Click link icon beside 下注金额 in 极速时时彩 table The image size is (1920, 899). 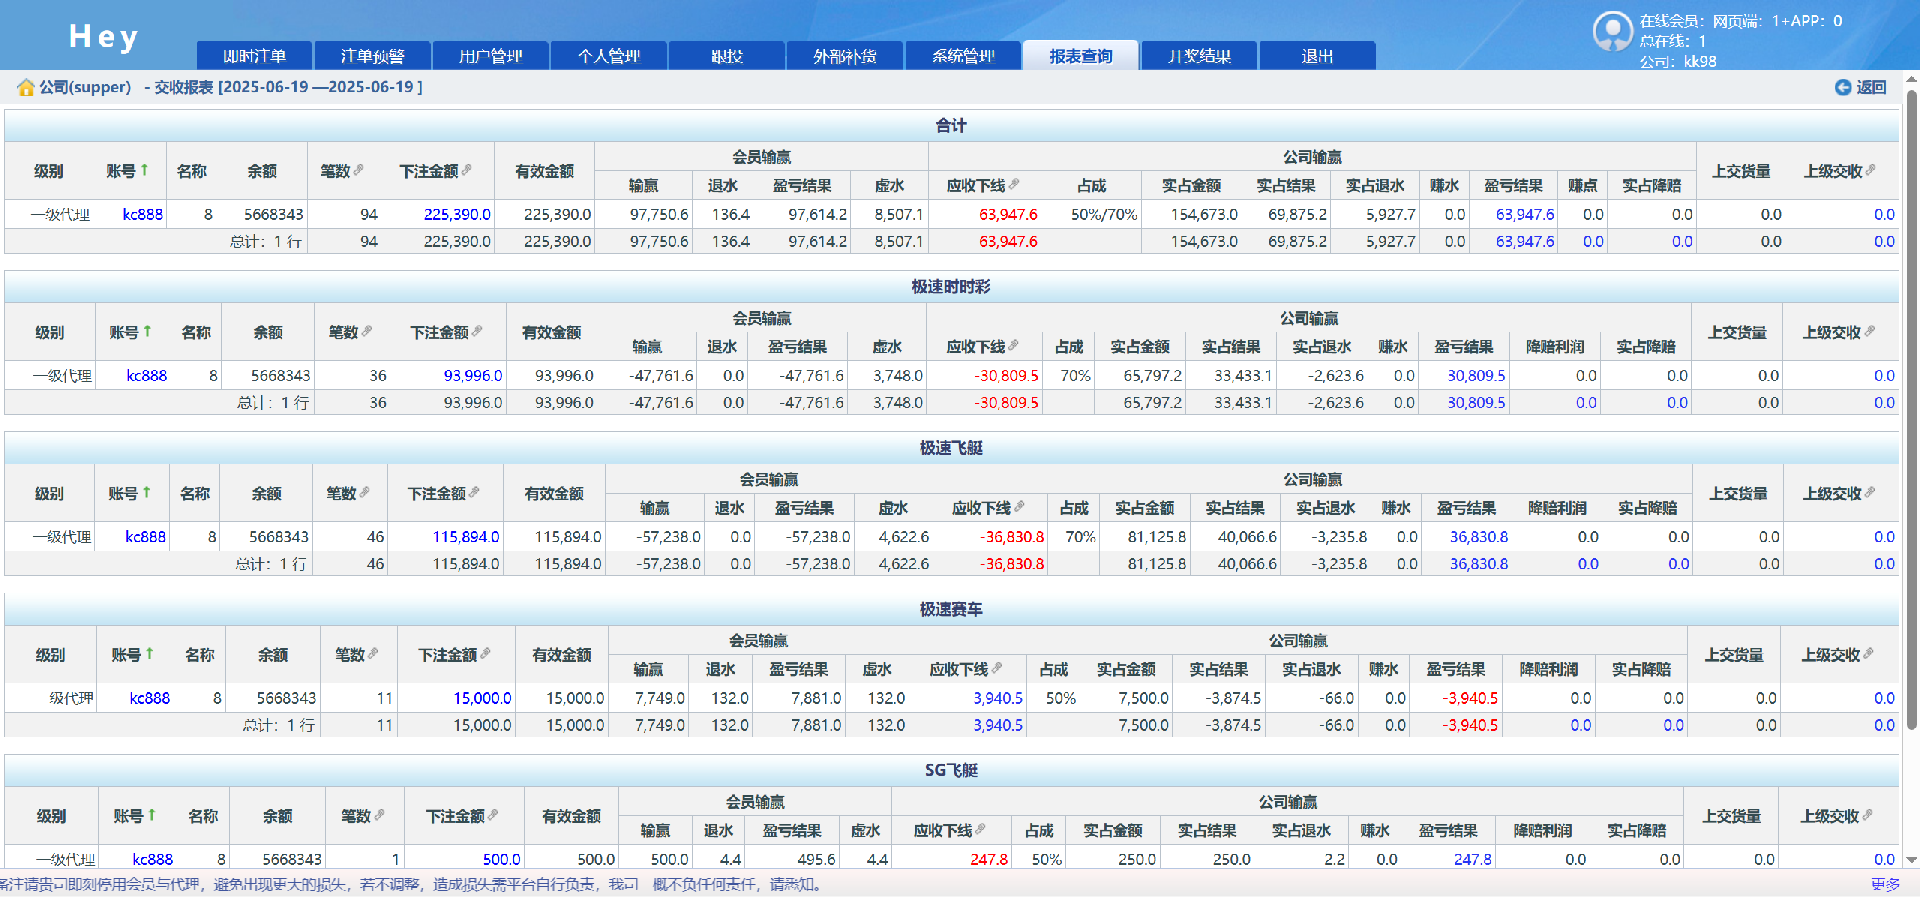pyautogui.click(x=477, y=331)
